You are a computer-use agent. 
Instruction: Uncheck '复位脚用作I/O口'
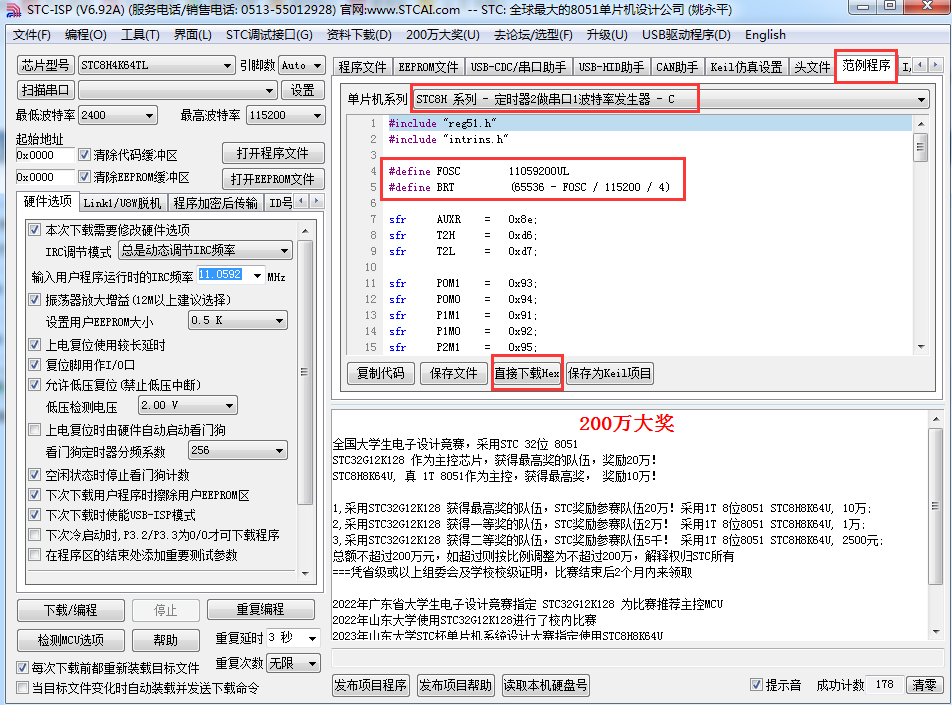35,365
